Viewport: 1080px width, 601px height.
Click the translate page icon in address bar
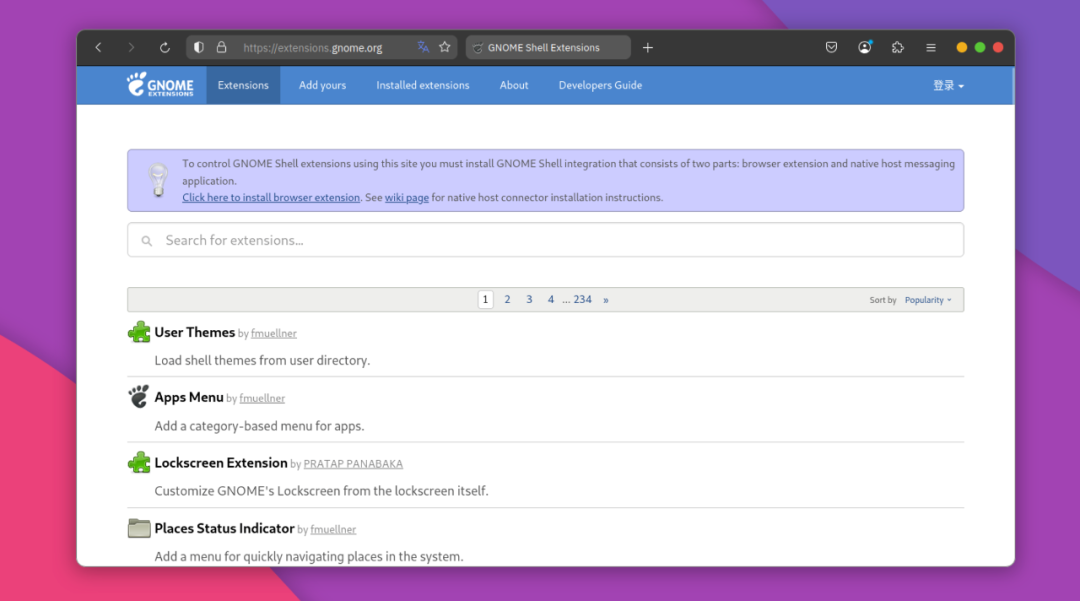coord(423,48)
